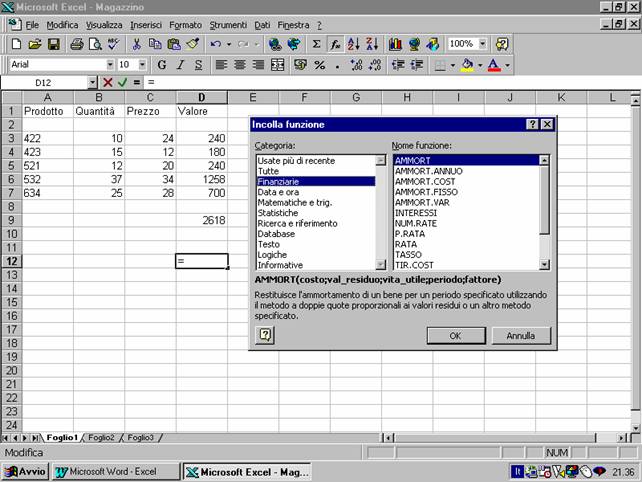Insert hyperlink globe icon
The width and height of the screenshot is (642, 482).
[x=275, y=44]
